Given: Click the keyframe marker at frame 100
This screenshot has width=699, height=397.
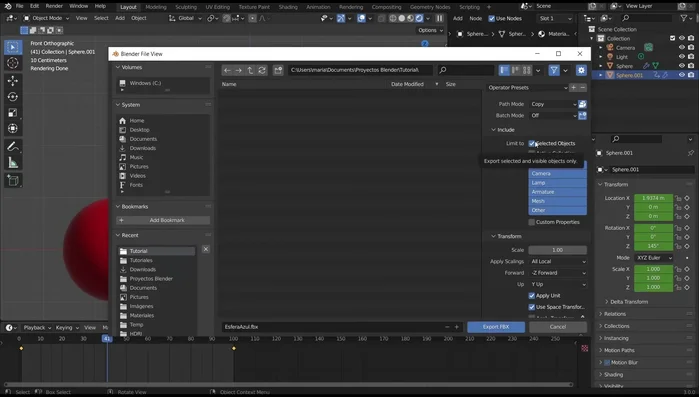Looking at the screenshot, I should pyautogui.click(x=234, y=348).
